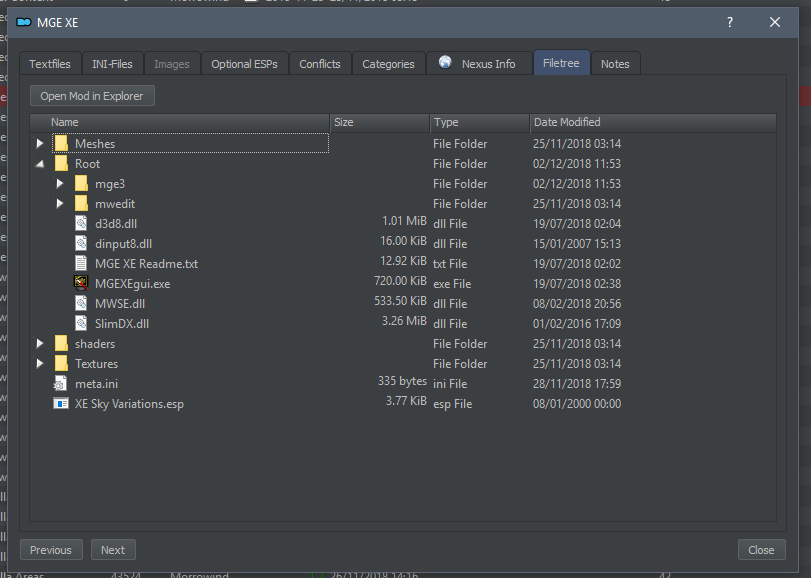Click the Root folder icon
811x578 pixels.
(x=61, y=163)
